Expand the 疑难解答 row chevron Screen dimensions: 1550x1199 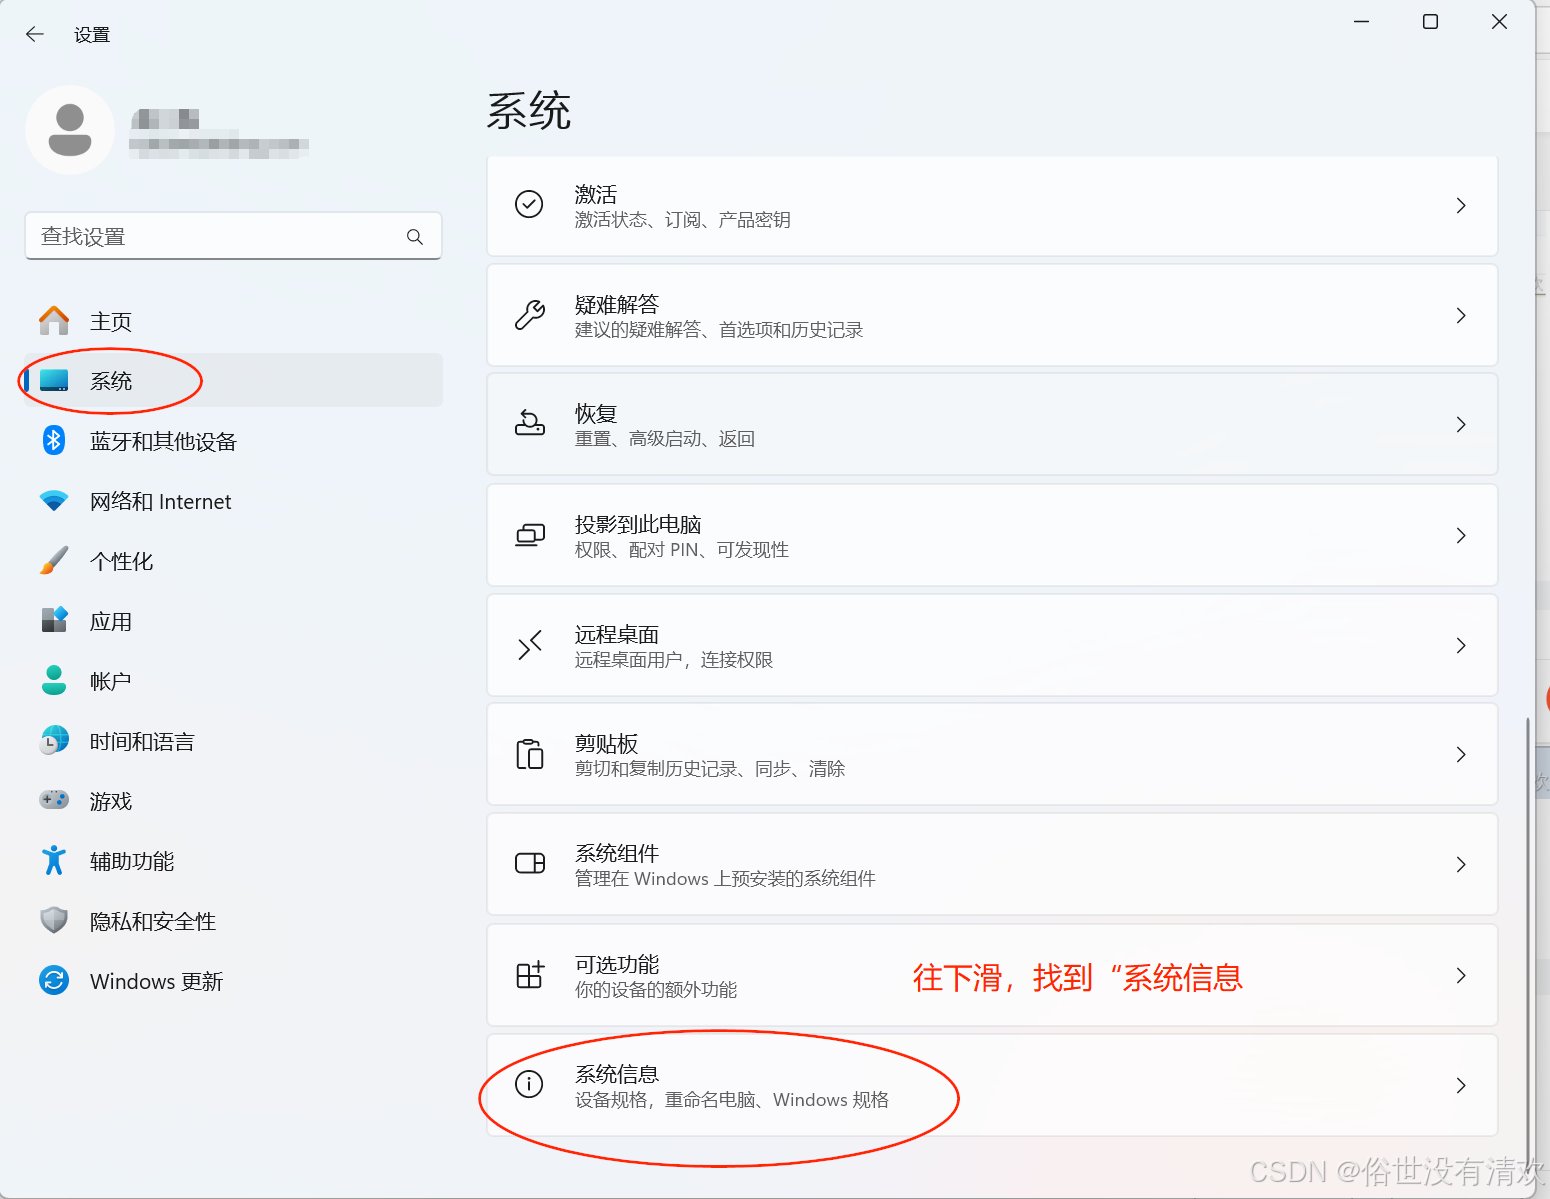click(x=1461, y=315)
